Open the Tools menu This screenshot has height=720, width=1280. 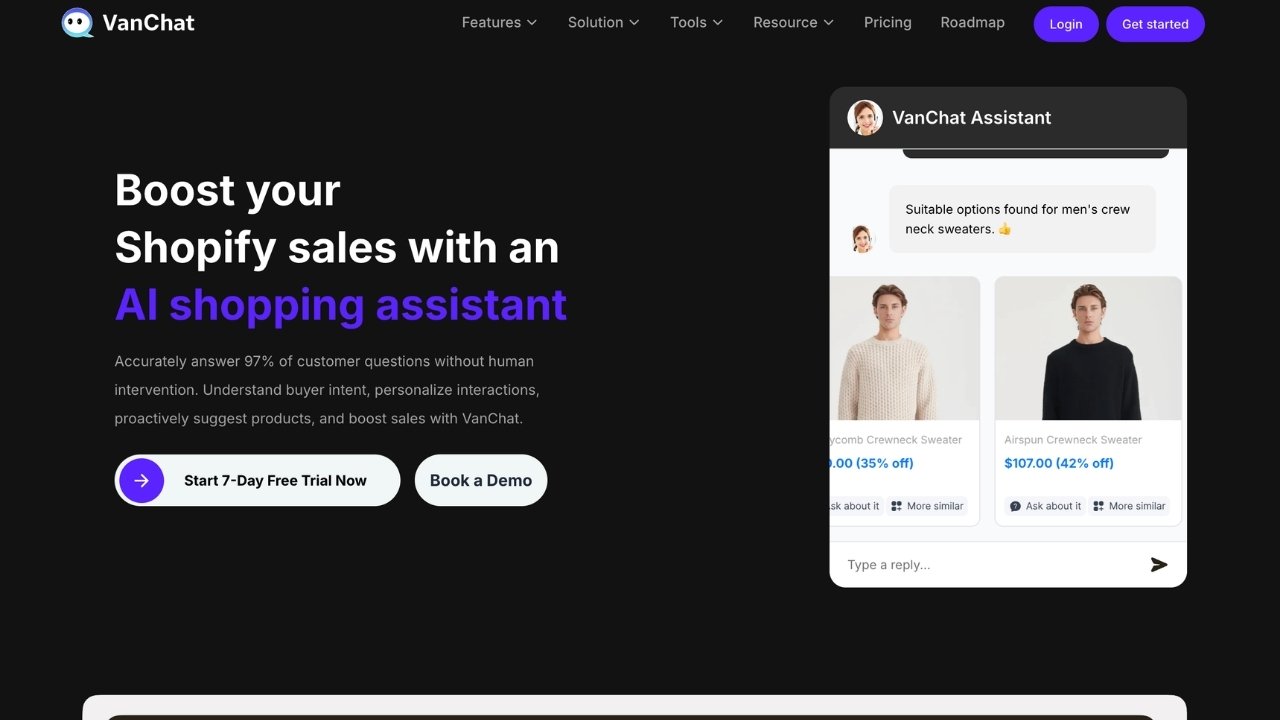coord(696,22)
